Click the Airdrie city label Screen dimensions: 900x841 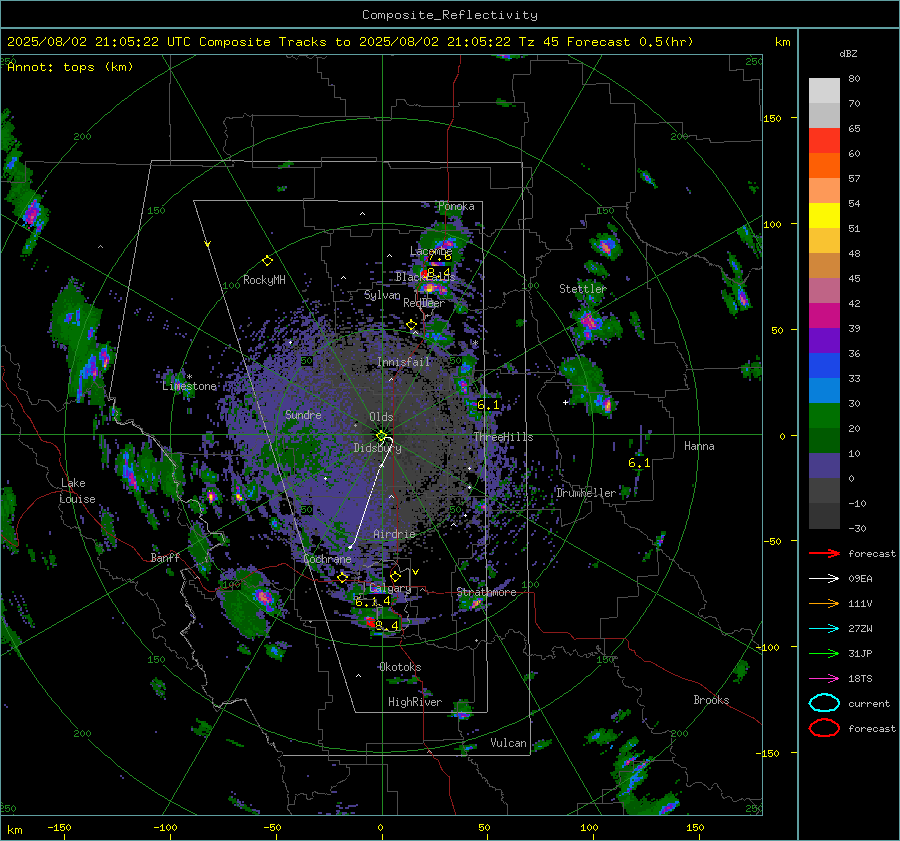click(x=394, y=534)
